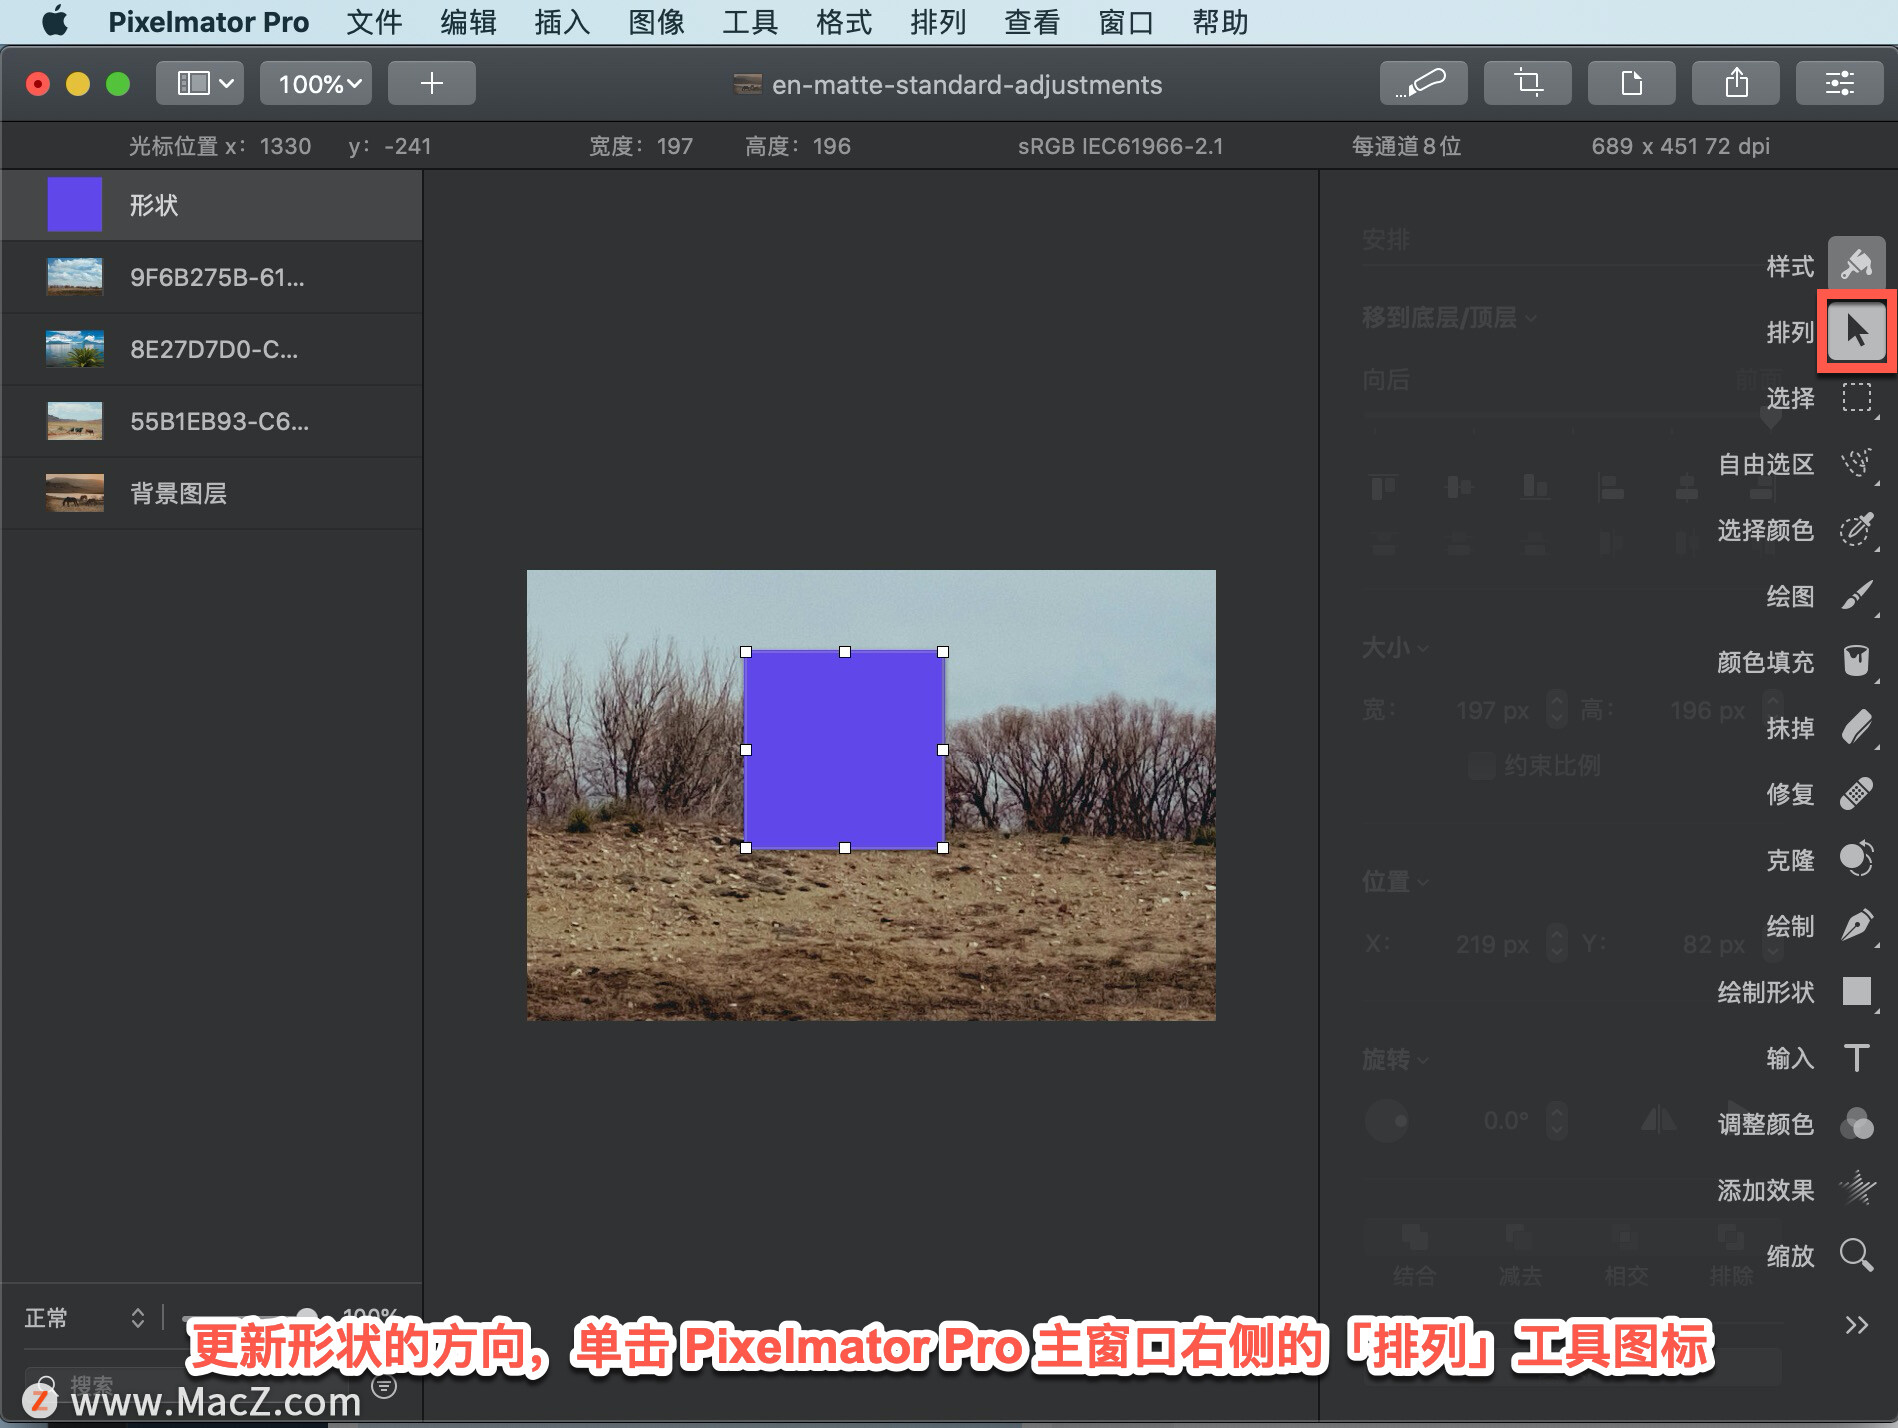Expand the 旋转 section header
Image resolution: width=1898 pixels, height=1428 pixels.
coord(1395,1060)
